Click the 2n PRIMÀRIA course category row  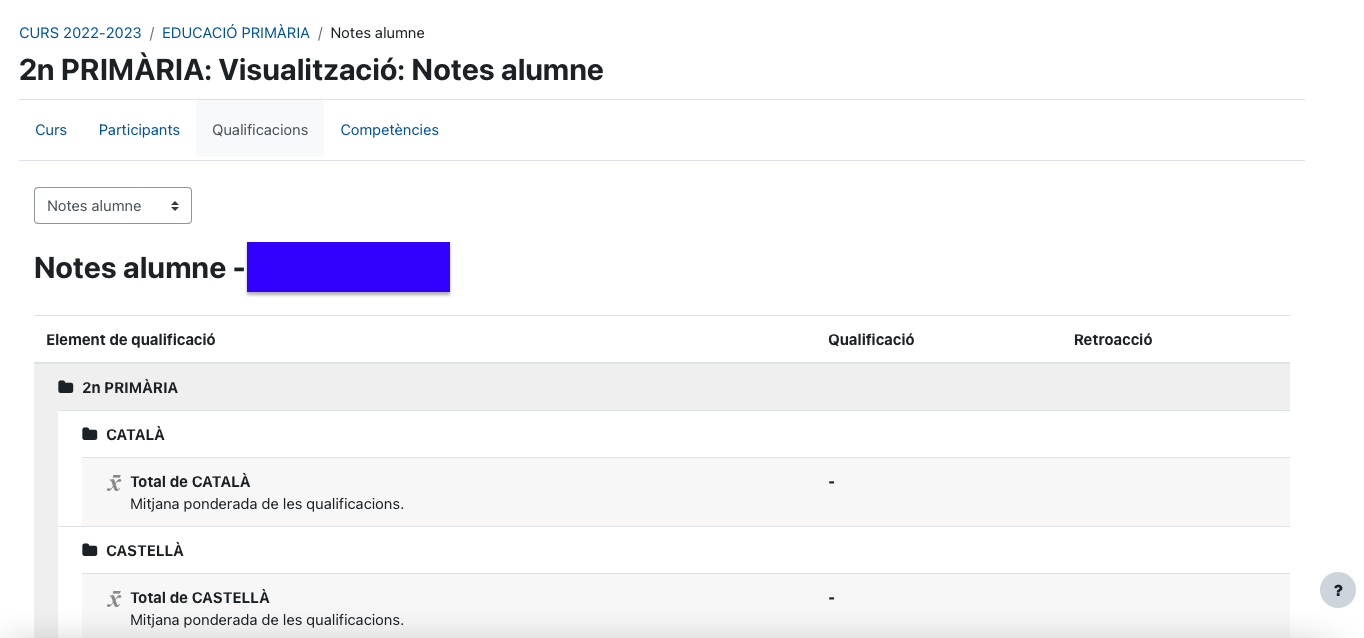130,388
